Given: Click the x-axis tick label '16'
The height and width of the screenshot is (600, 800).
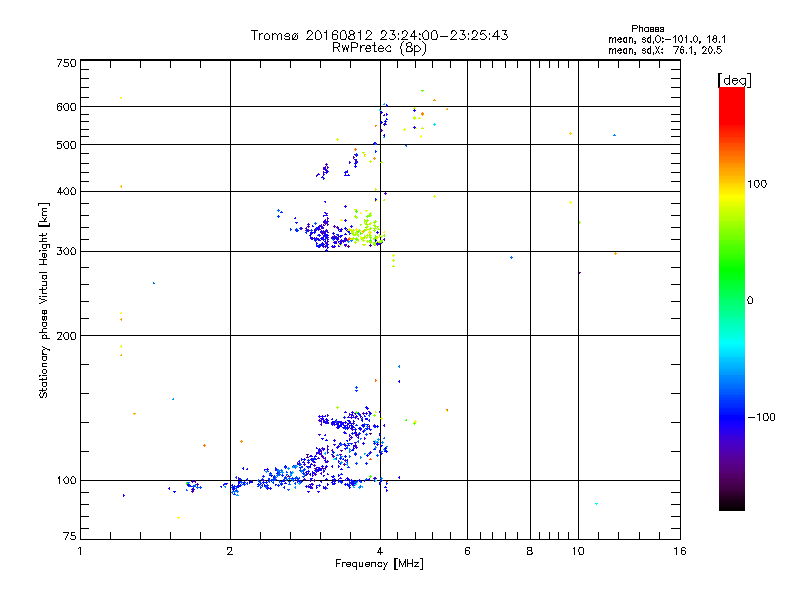Looking at the screenshot, I should click(x=680, y=551).
